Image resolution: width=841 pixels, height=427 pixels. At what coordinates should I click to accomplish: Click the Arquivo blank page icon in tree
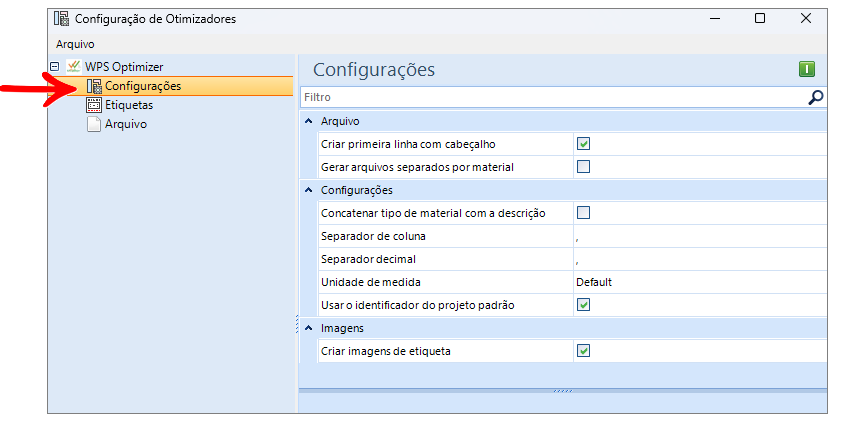(x=94, y=124)
